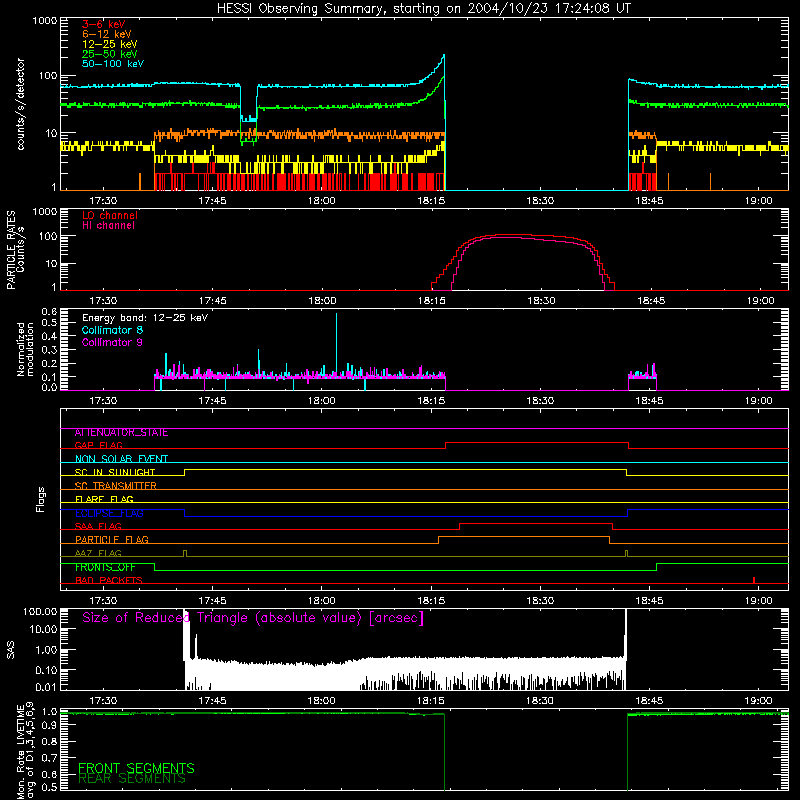This screenshot has width=800, height=800.
Task: Click the 19:00 tick label in the counts plot
Action: (x=759, y=201)
